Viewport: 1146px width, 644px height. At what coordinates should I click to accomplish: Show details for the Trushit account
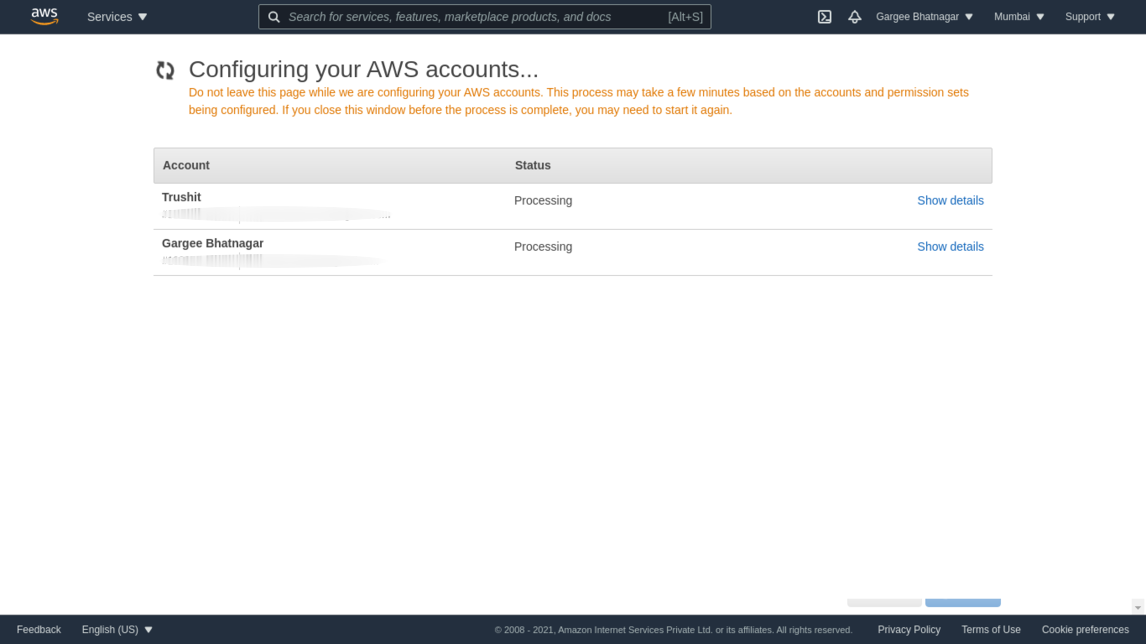[x=950, y=201]
